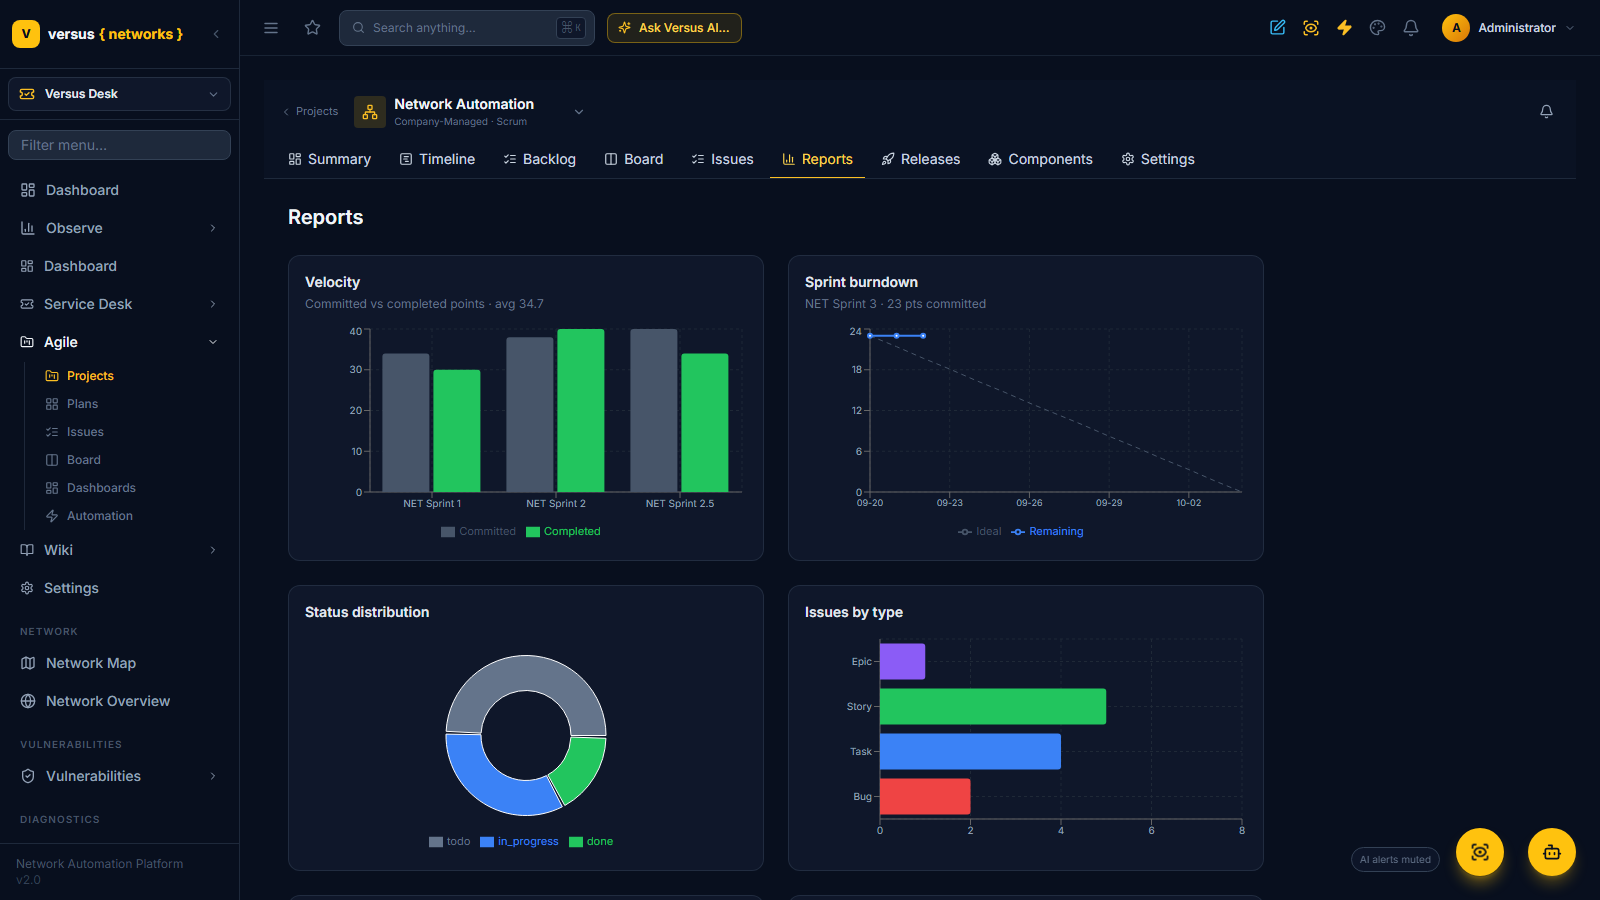Open the theme palette icon
1600x900 pixels.
[1378, 28]
